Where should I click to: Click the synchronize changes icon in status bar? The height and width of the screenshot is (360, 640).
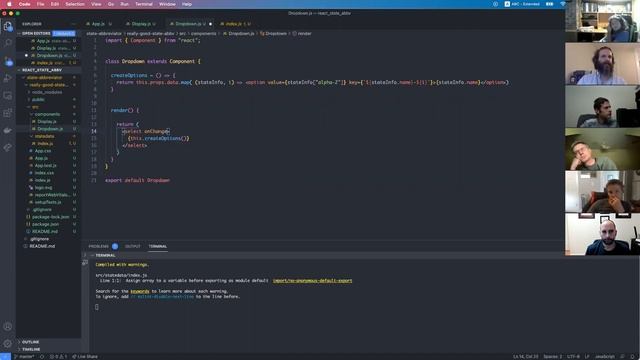(42, 357)
